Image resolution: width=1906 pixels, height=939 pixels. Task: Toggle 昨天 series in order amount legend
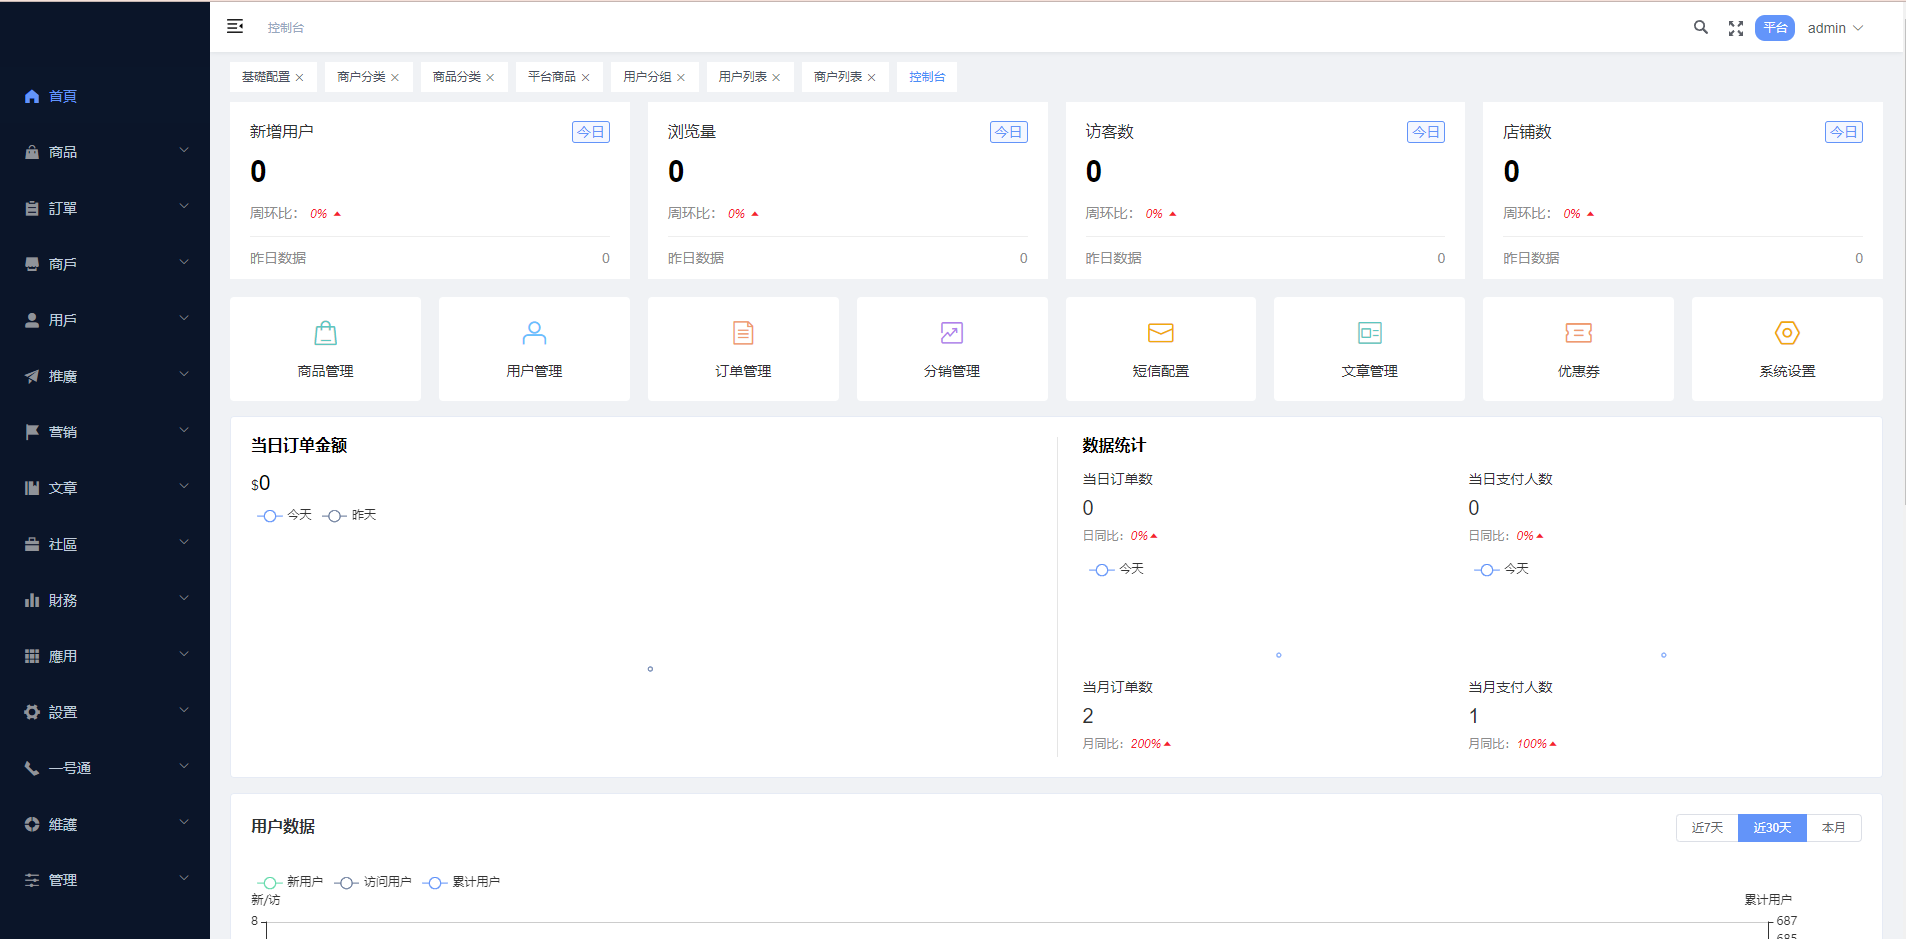350,515
